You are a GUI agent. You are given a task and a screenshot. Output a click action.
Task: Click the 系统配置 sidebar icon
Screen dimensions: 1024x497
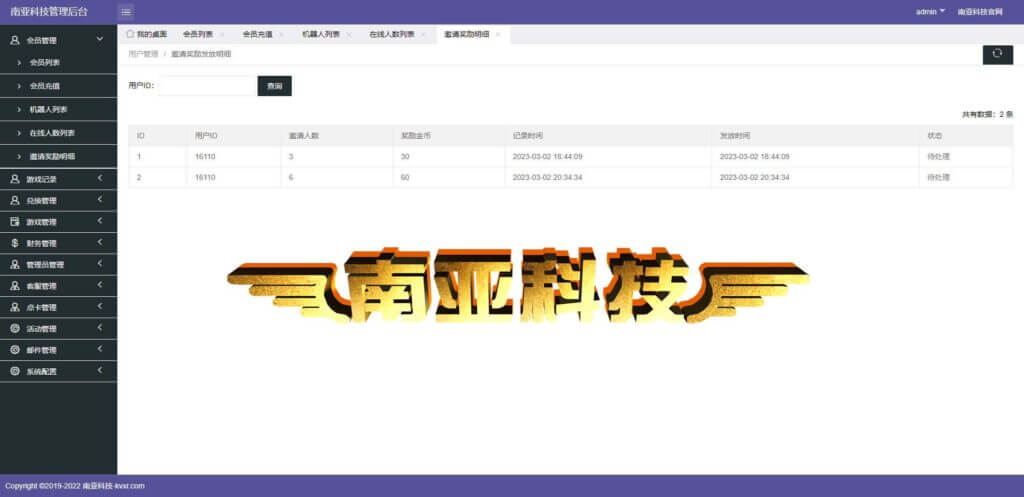point(14,371)
